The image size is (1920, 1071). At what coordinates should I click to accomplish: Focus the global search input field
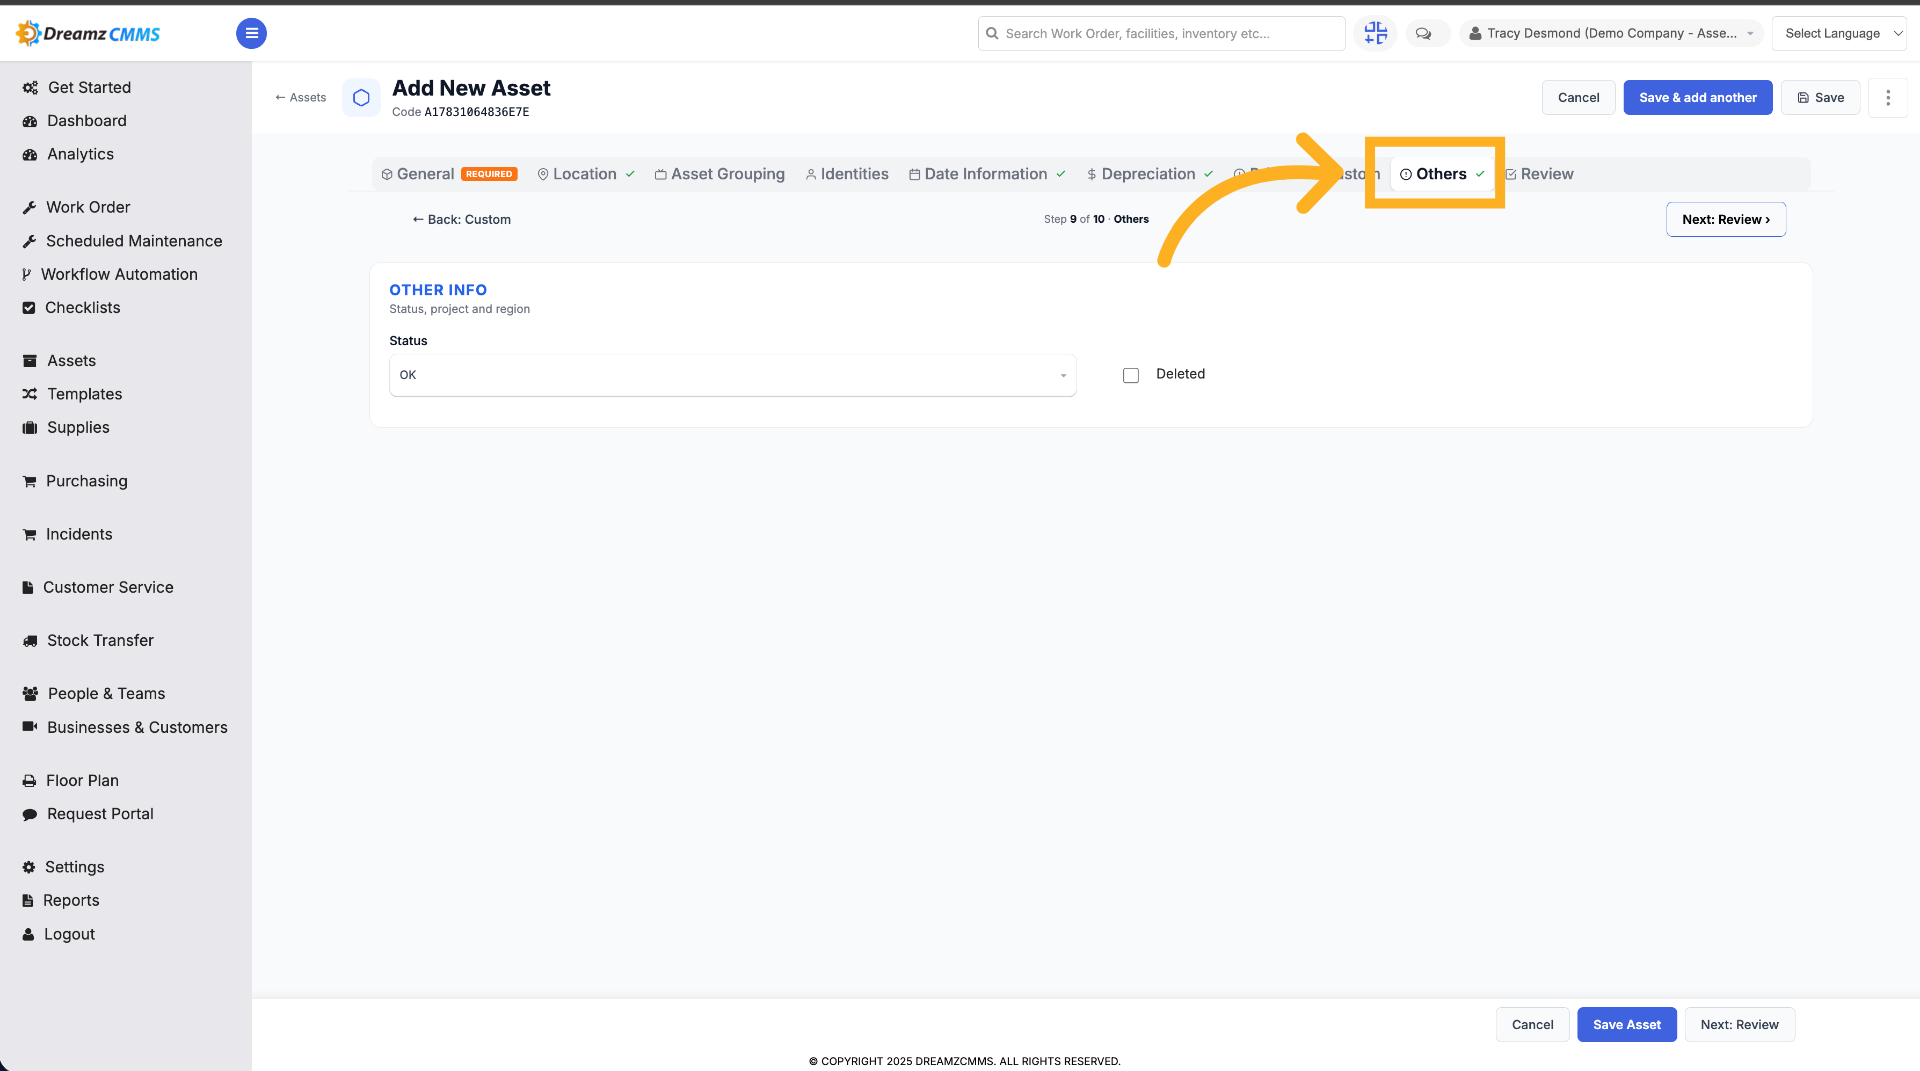tap(1161, 33)
